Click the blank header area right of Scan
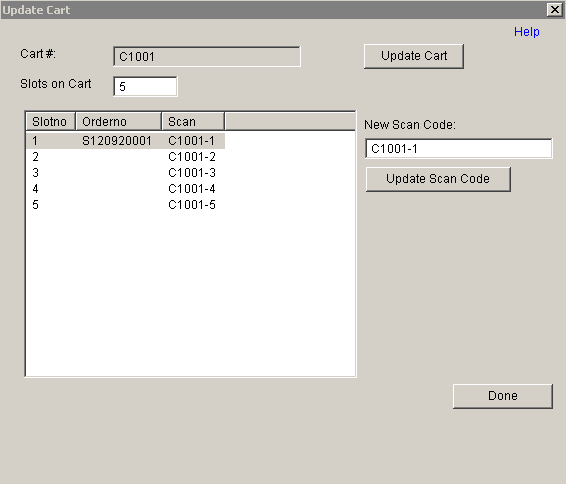Image resolution: width=566 pixels, height=484 pixels. 290,121
